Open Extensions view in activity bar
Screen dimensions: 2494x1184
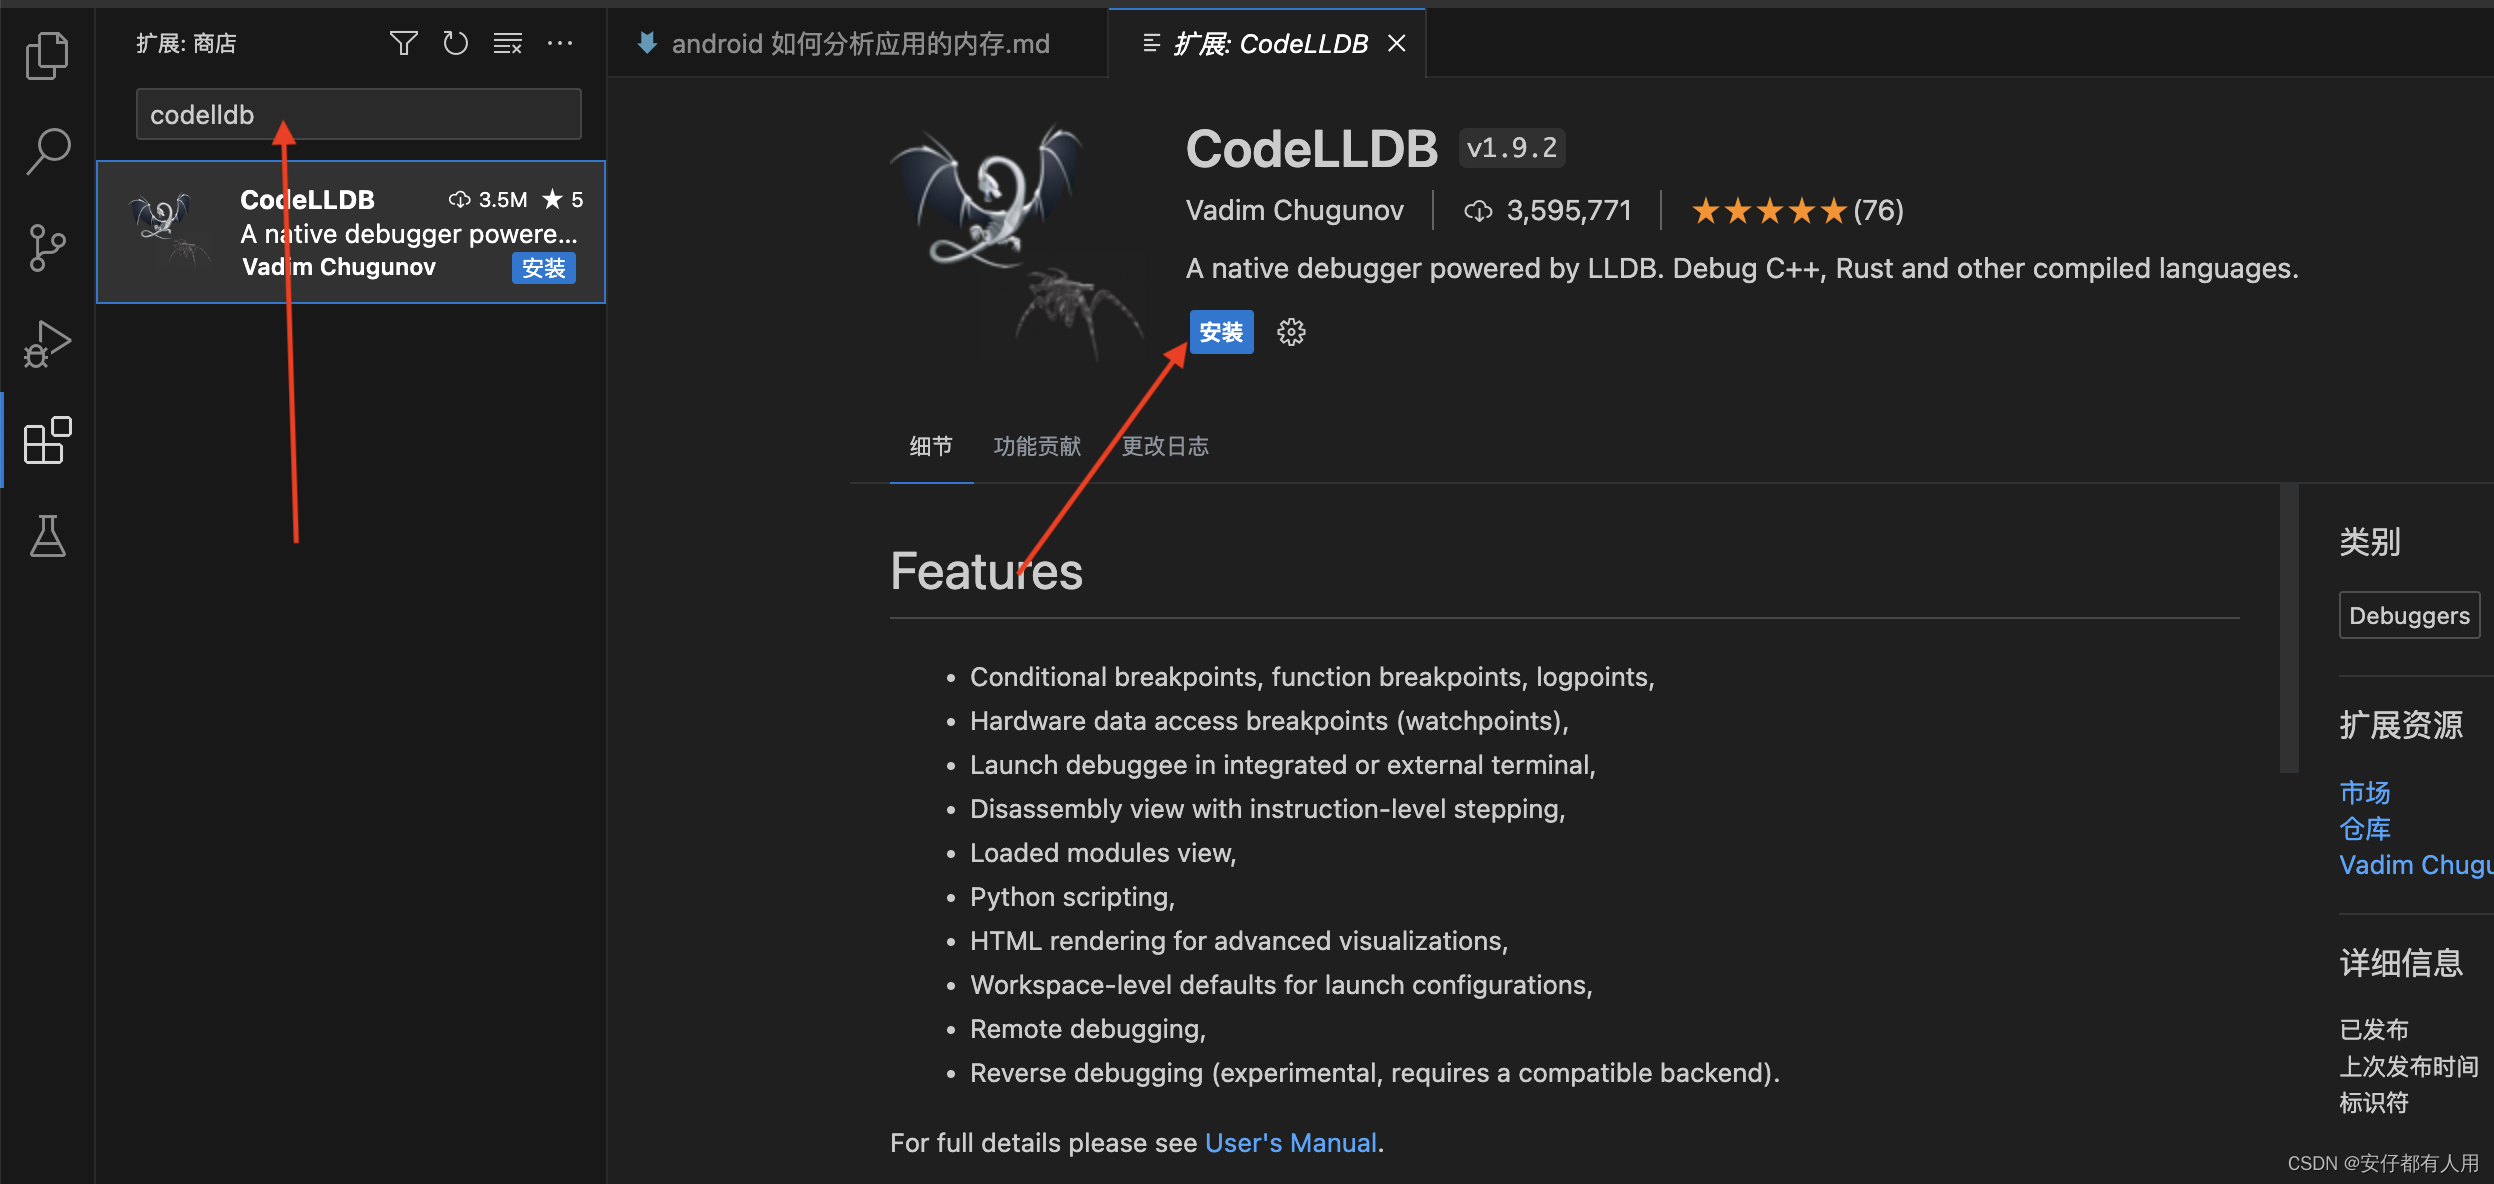pos(47,440)
